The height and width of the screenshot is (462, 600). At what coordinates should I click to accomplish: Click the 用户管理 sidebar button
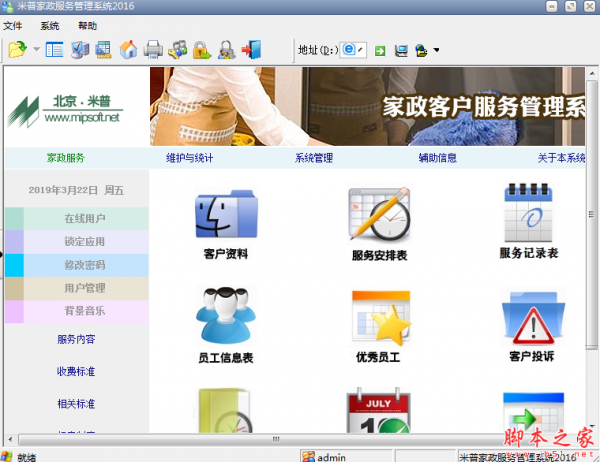coord(77,288)
